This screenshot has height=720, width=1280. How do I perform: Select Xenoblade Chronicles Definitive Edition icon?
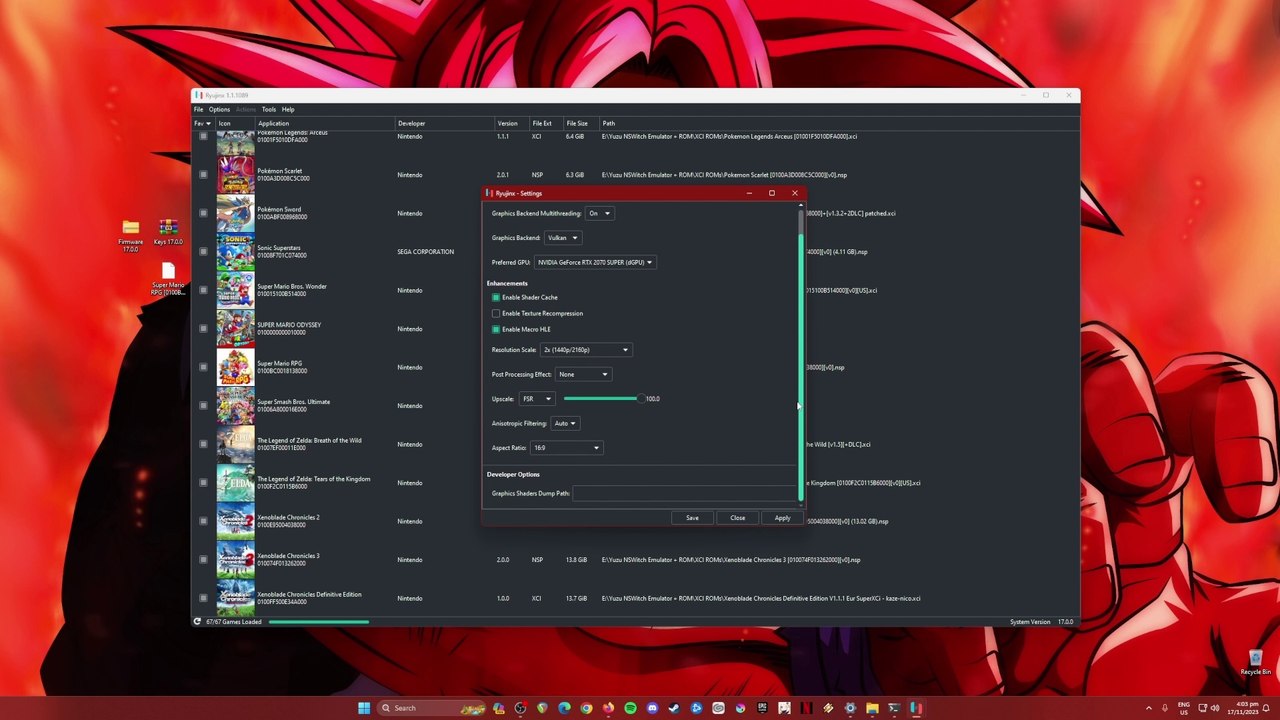tap(235, 598)
